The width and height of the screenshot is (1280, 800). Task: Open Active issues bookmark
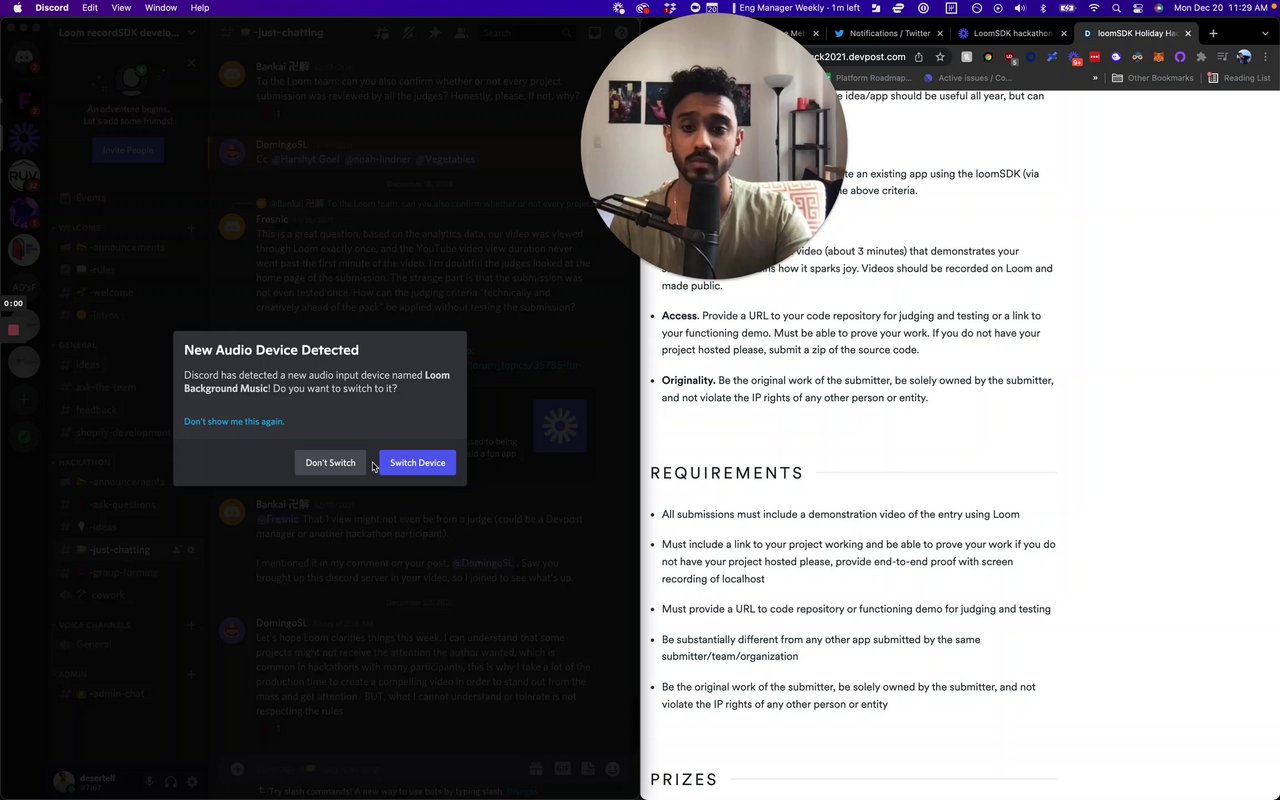point(968,78)
